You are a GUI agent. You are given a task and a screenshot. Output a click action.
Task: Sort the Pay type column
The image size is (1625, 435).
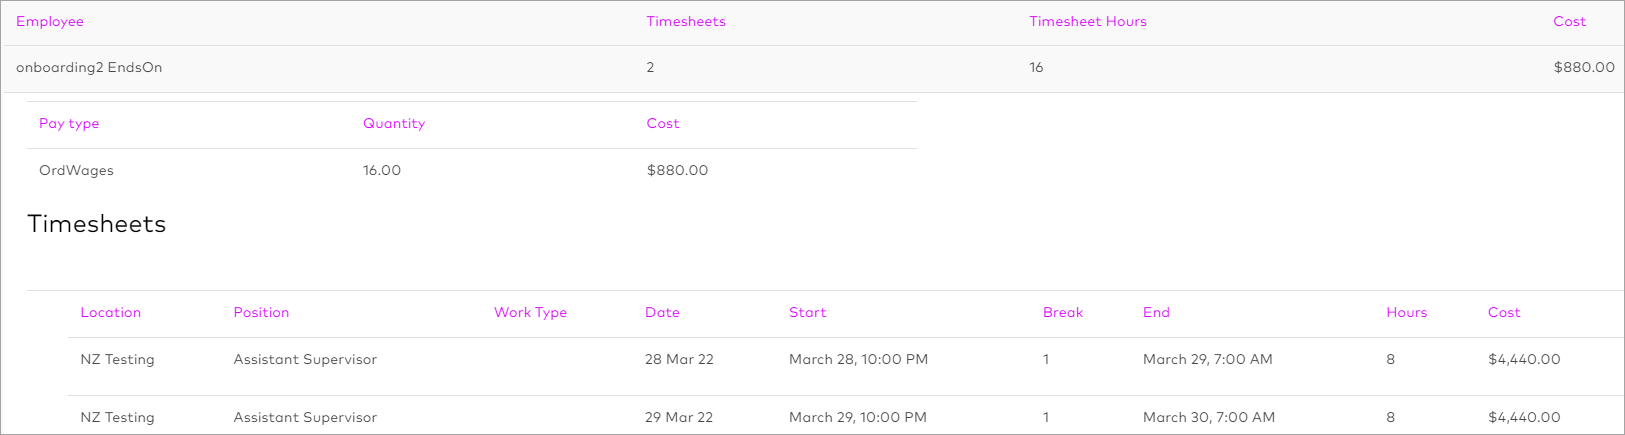coord(69,124)
